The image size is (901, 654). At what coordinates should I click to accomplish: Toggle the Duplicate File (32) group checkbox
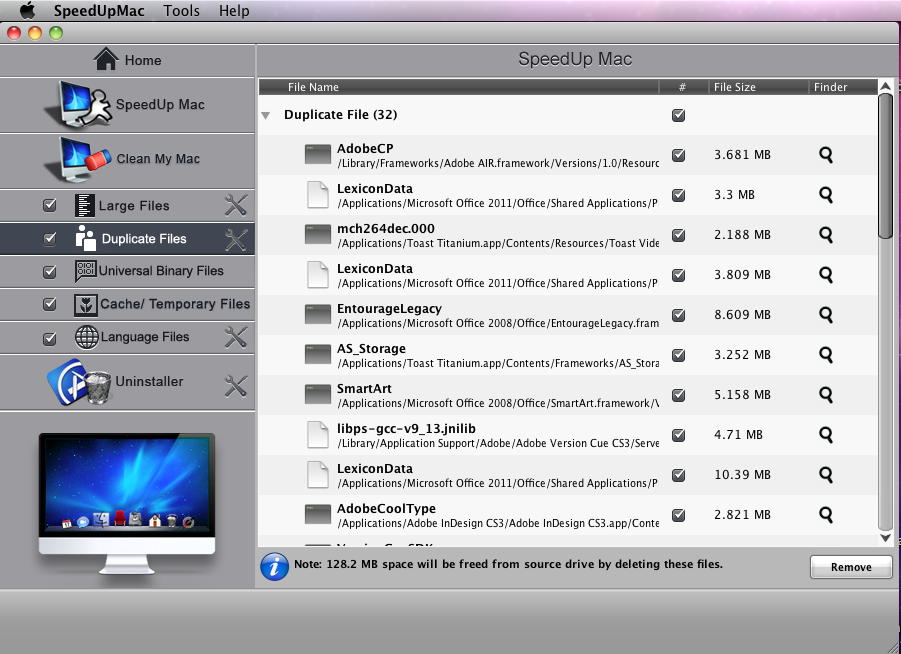(x=679, y=115)
